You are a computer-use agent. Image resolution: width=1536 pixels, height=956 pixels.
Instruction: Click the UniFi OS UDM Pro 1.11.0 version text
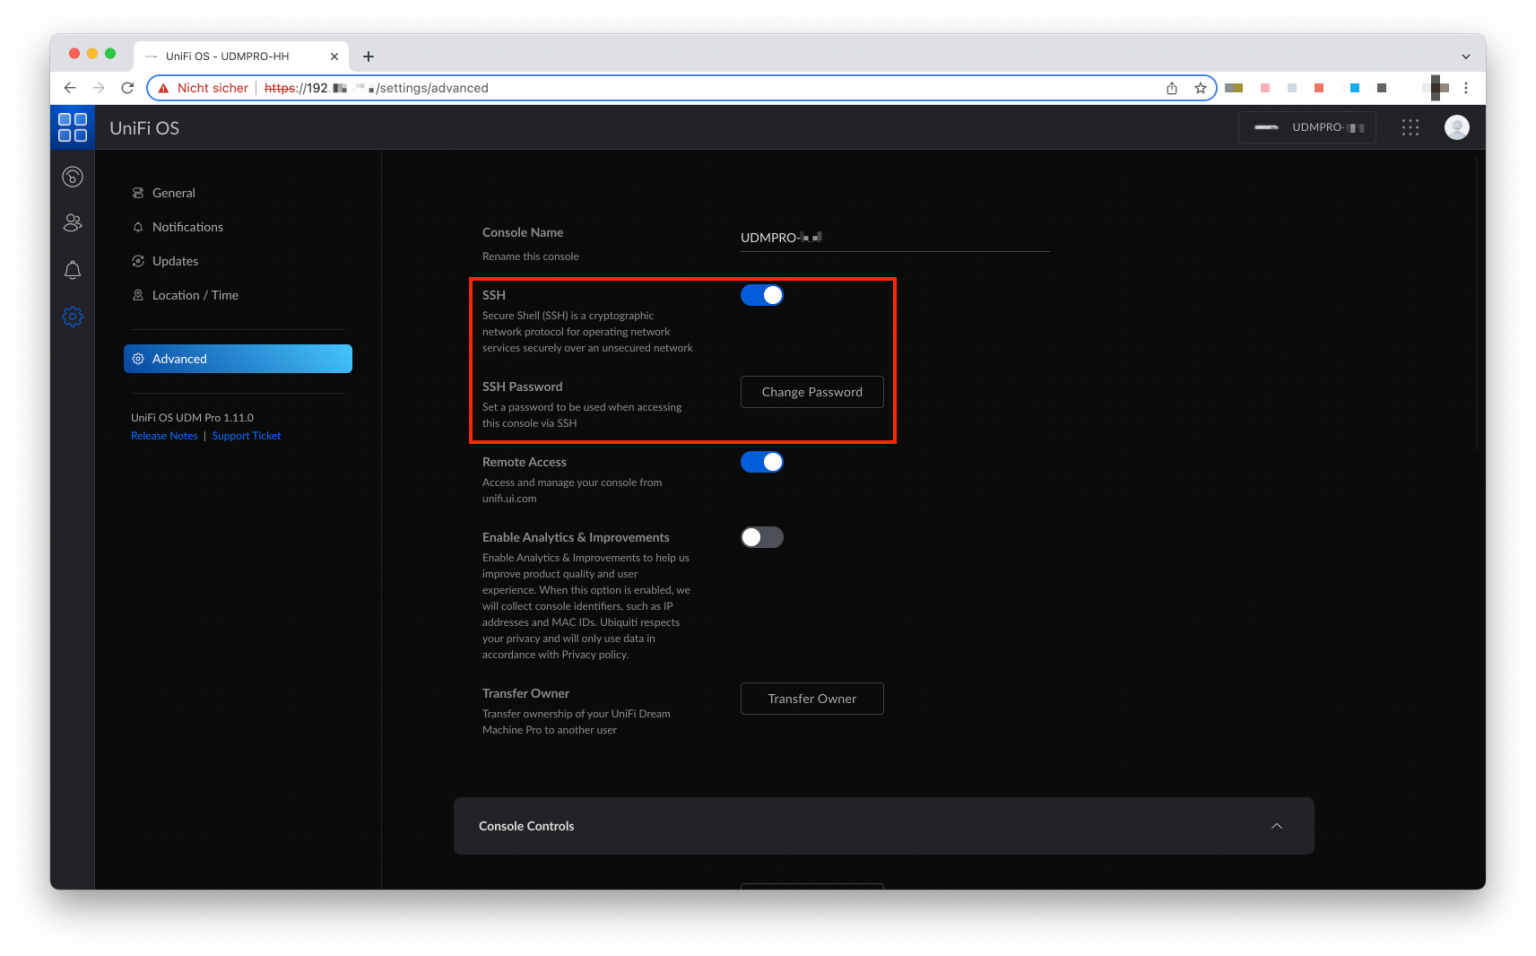[x=192, y=418]
